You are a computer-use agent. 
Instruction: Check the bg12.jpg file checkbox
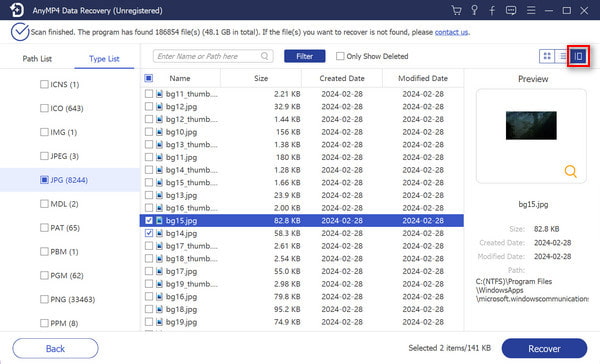(x=149, y=107)
